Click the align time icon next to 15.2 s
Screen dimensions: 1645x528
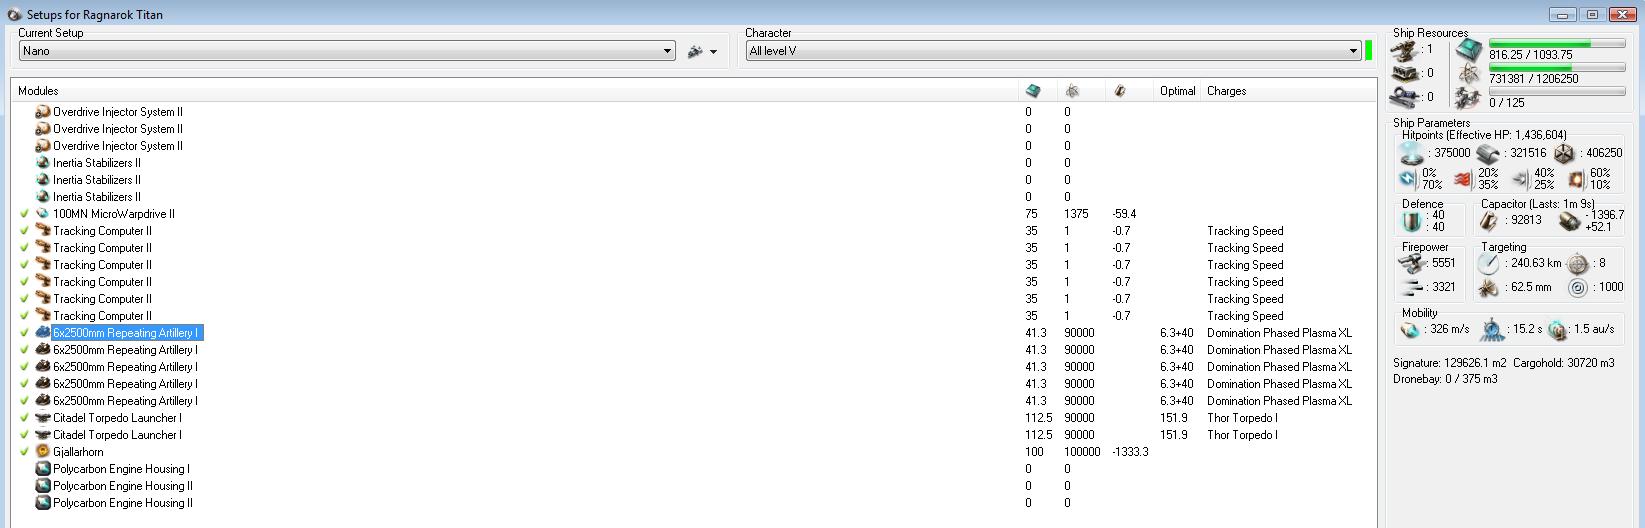point(1491,329)
